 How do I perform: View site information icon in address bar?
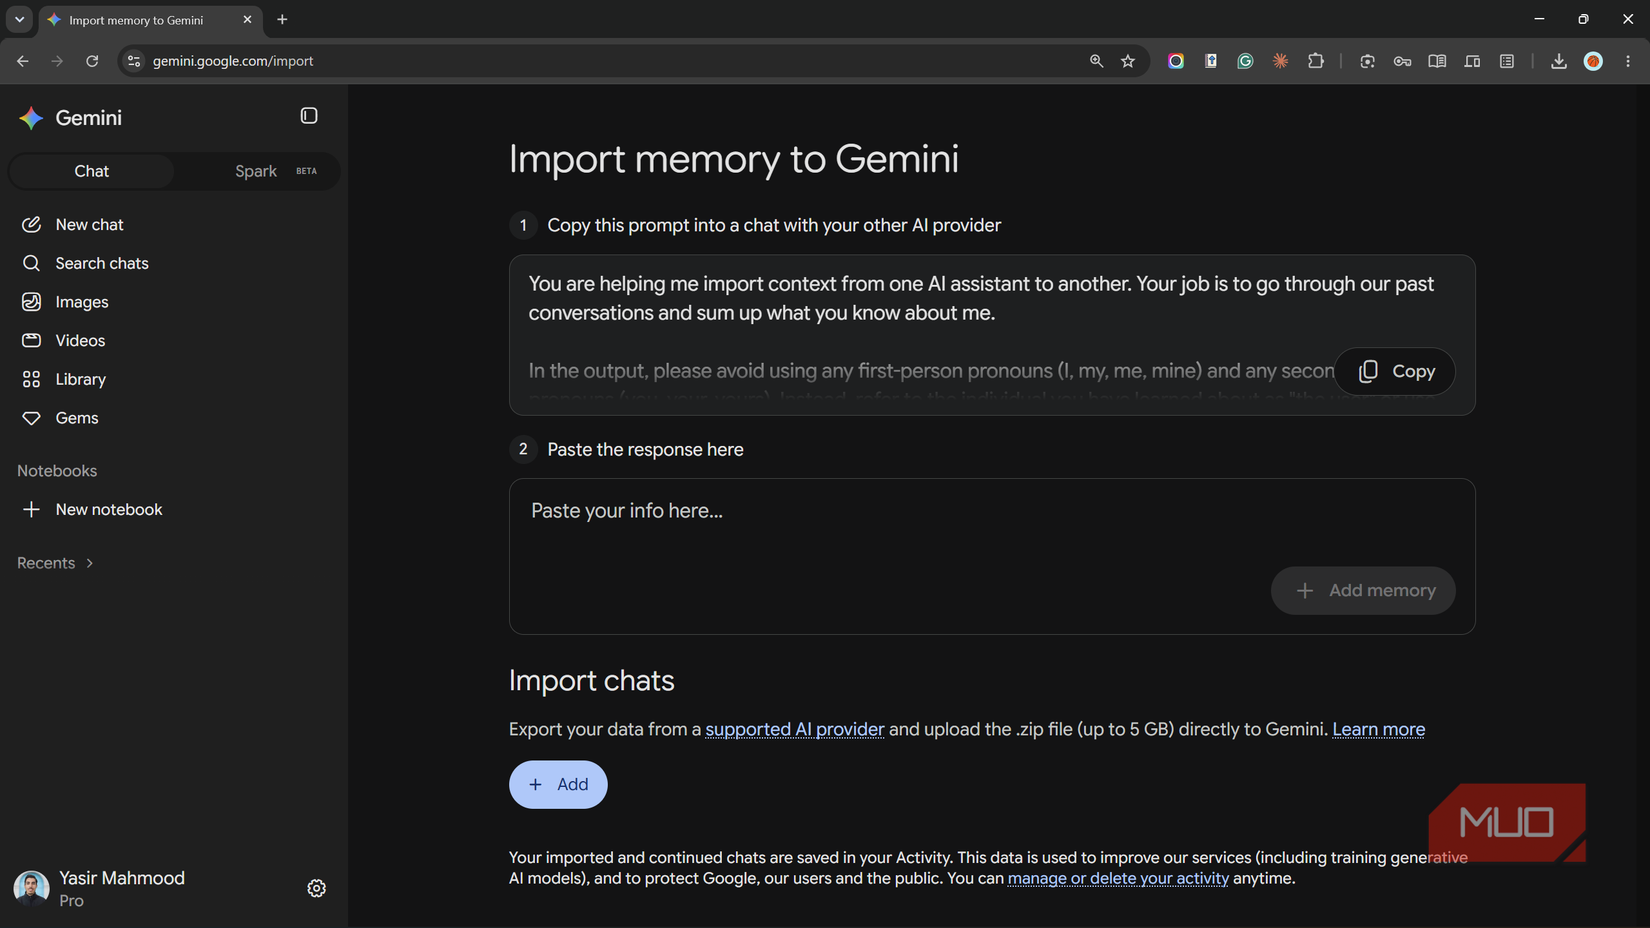pos(134,61)
